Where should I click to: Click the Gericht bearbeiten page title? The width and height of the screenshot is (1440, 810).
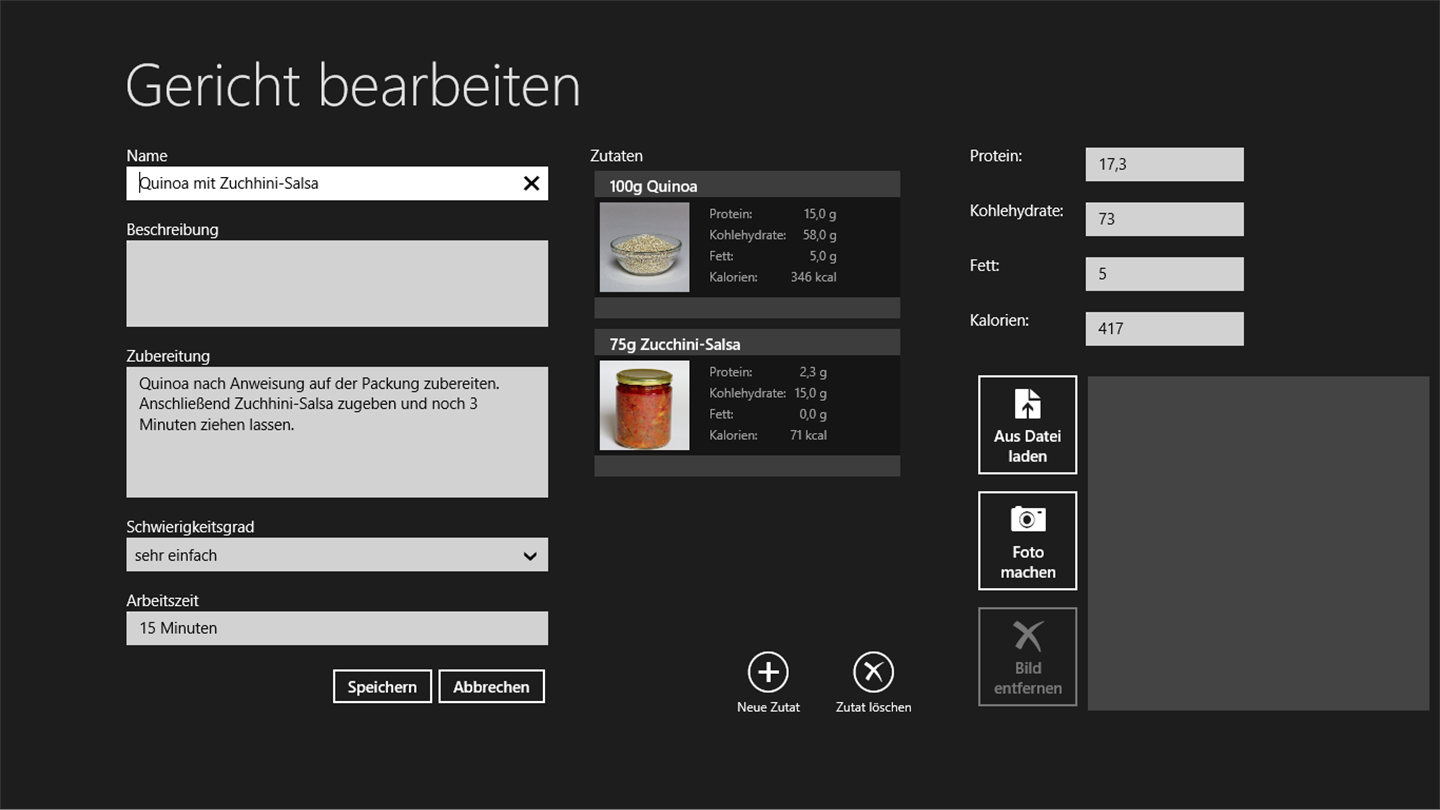point(353,85)
